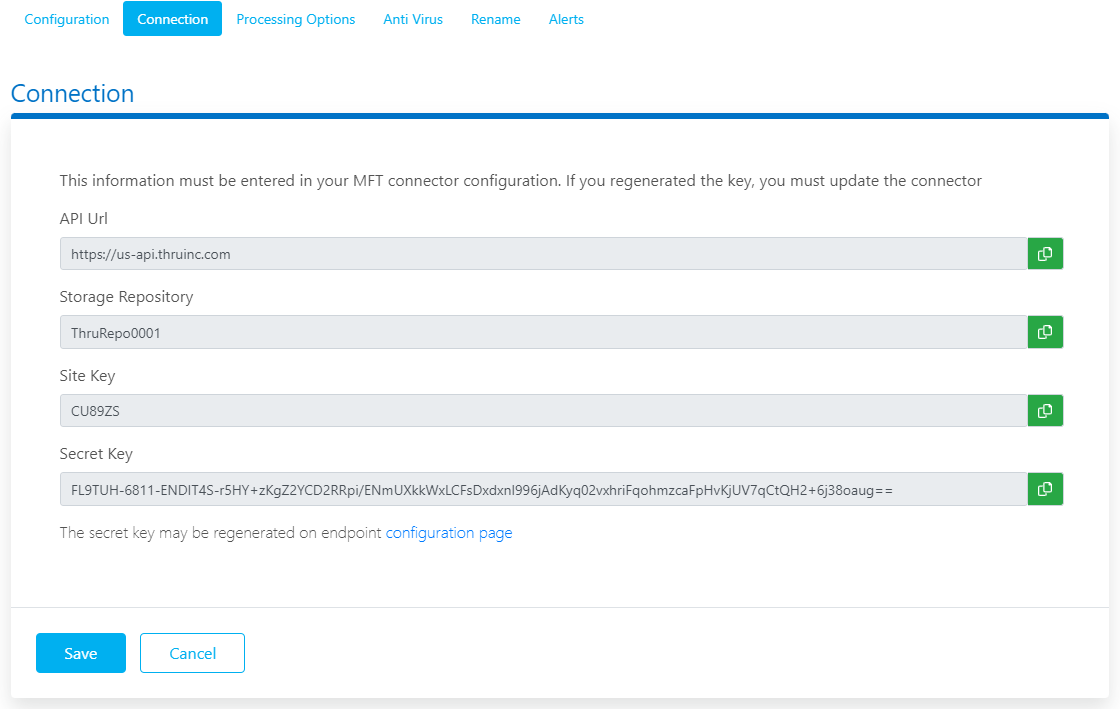Click the Secret Key label

click(x=96, y=453)
